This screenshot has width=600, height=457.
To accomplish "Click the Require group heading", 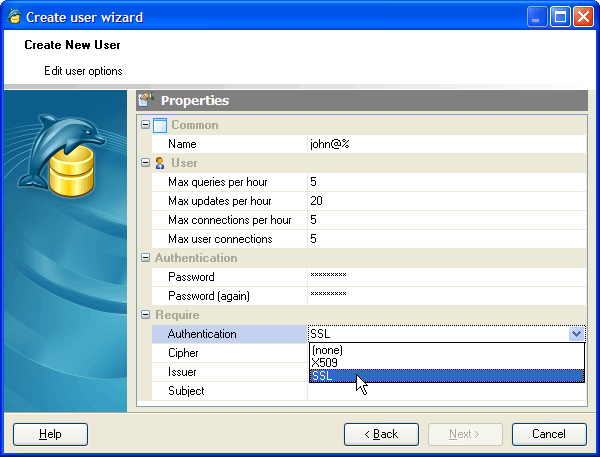I will 177,315.
